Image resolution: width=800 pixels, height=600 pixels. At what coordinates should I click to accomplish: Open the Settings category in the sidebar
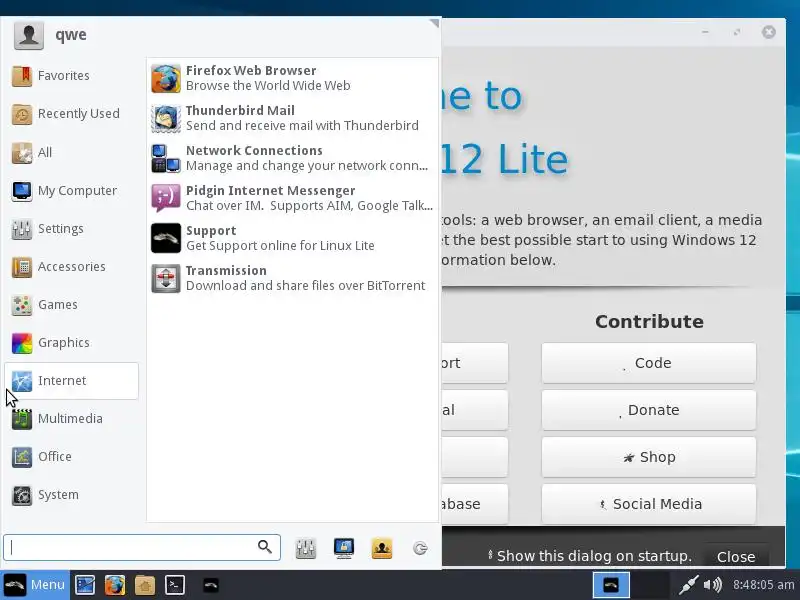tap(71, 229)
